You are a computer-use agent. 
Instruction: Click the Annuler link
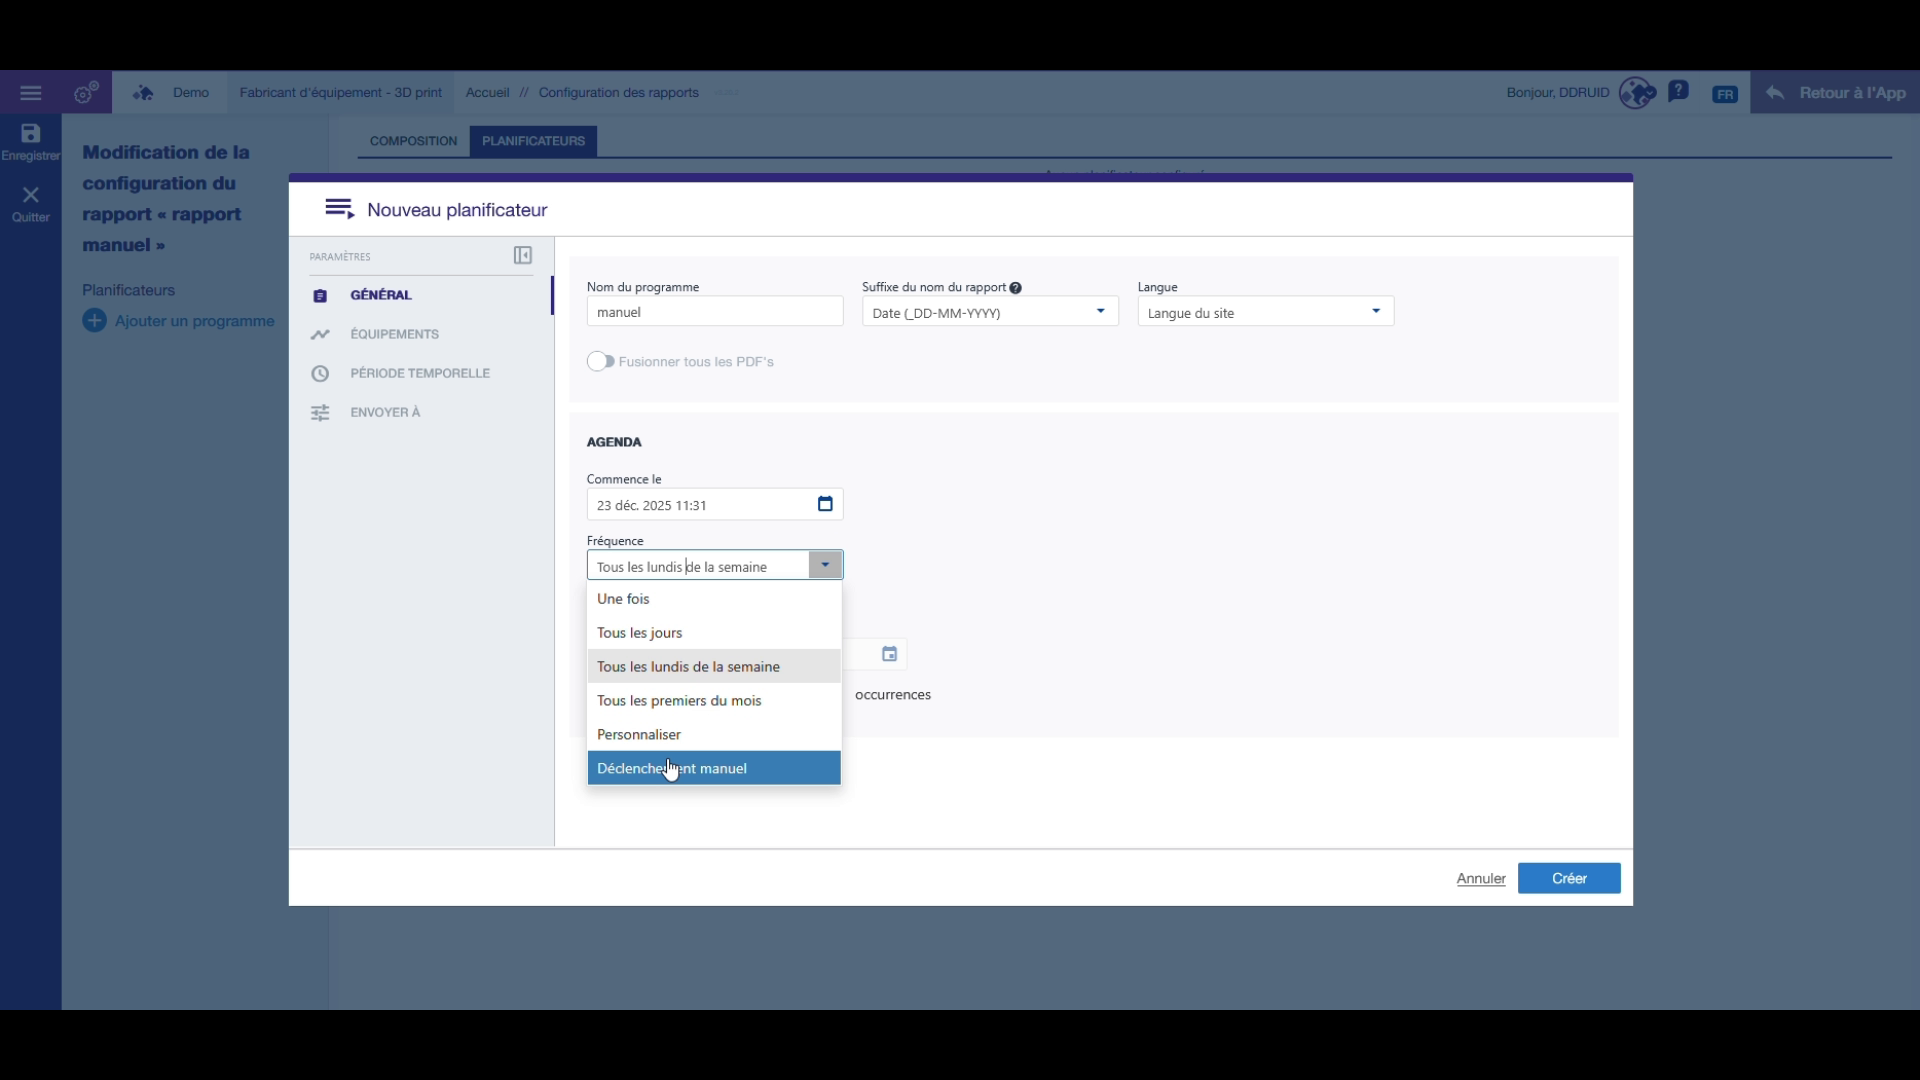(1481, 879)
